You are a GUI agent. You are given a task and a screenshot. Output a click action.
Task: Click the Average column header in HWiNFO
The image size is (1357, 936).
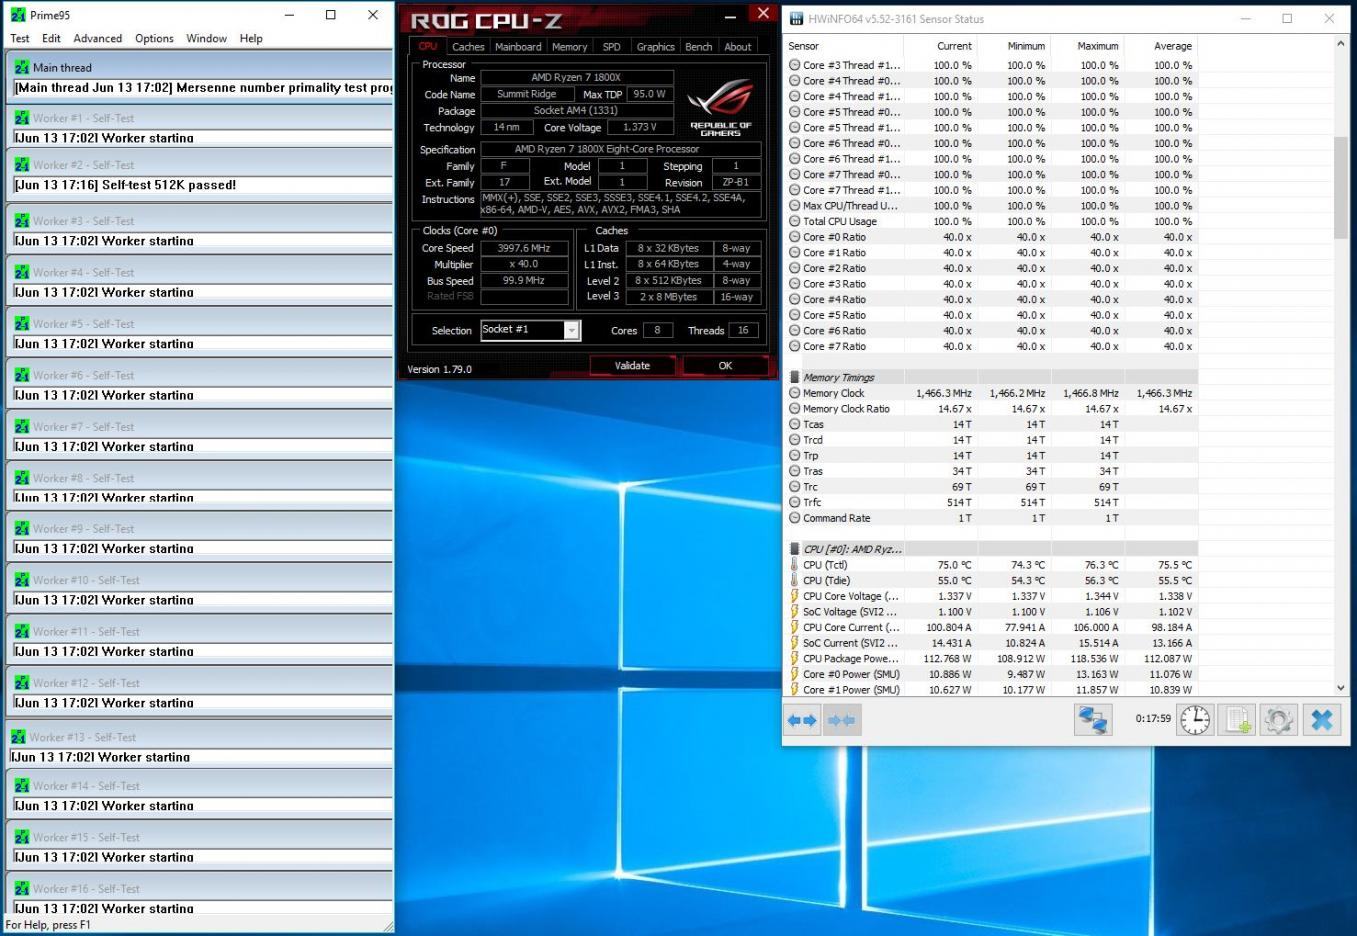coord(1162,46)
